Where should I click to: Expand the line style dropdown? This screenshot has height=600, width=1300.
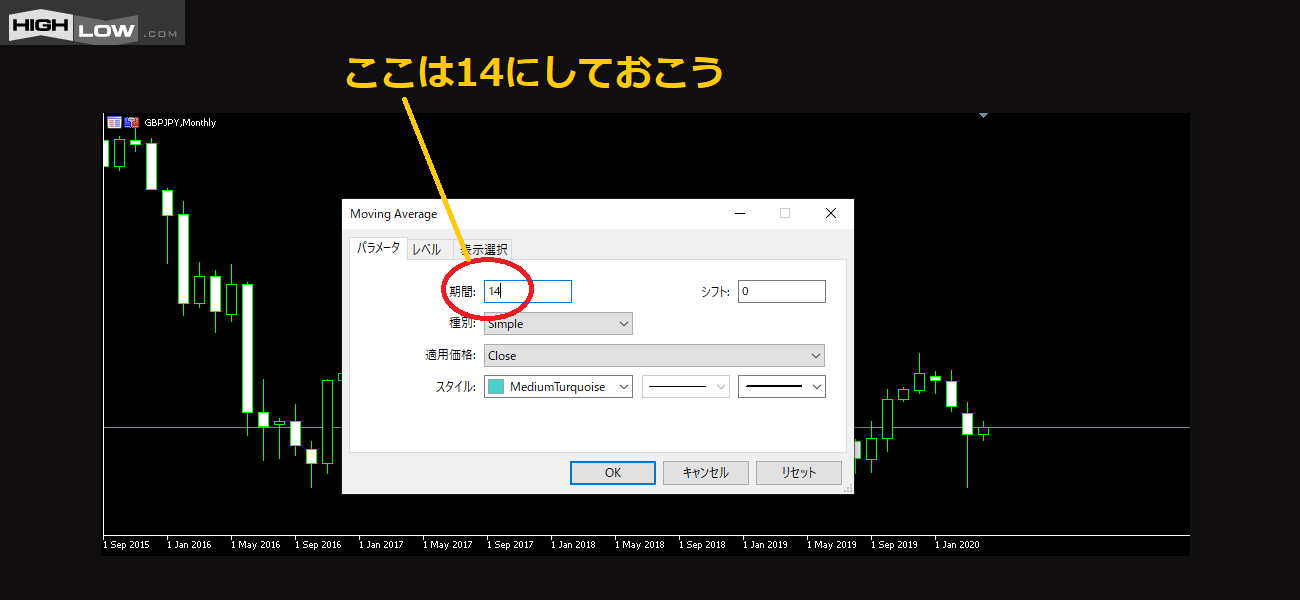click(x=685, y=387)
